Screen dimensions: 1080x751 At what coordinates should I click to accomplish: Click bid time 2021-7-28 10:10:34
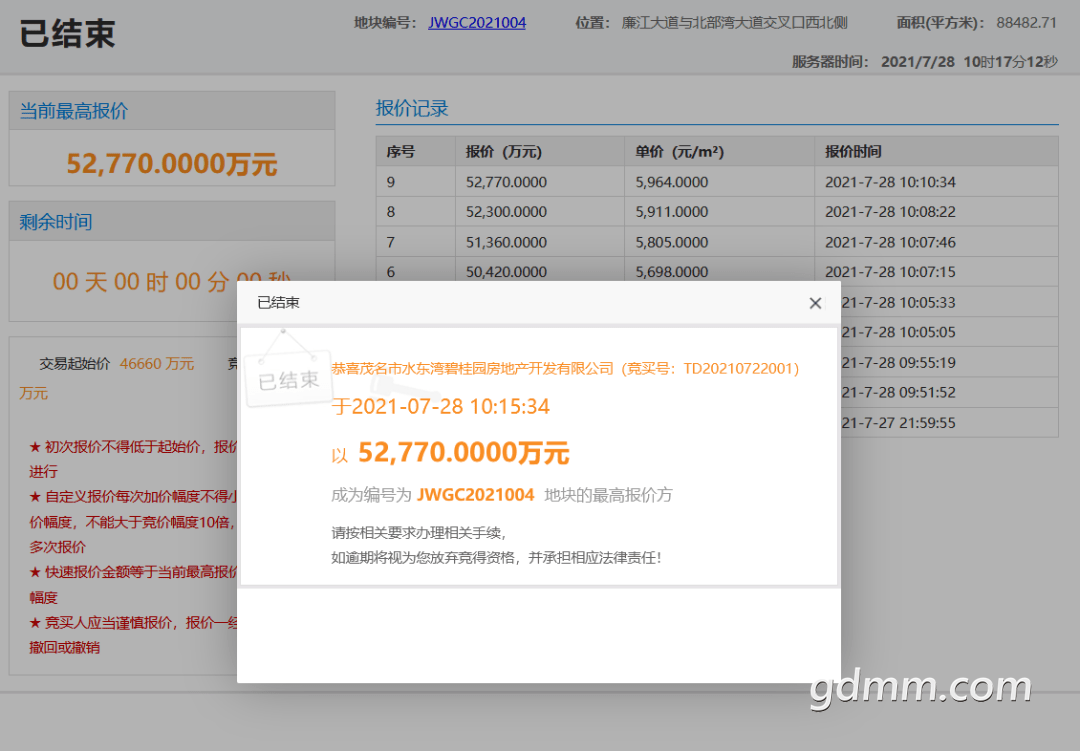click(x=890, y=182)
